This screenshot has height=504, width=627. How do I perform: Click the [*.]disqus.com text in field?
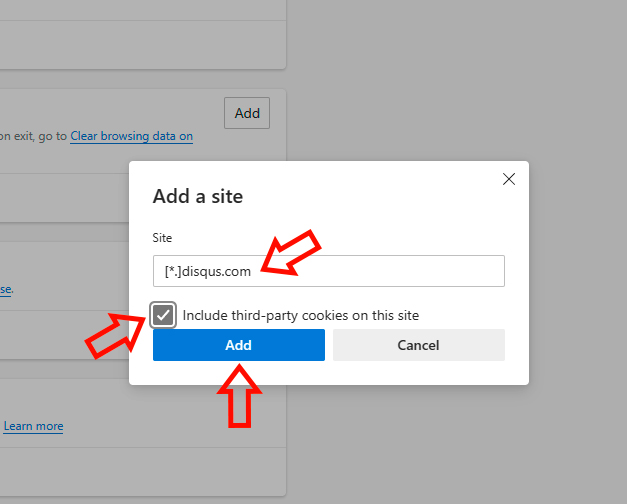coord(208,271)
